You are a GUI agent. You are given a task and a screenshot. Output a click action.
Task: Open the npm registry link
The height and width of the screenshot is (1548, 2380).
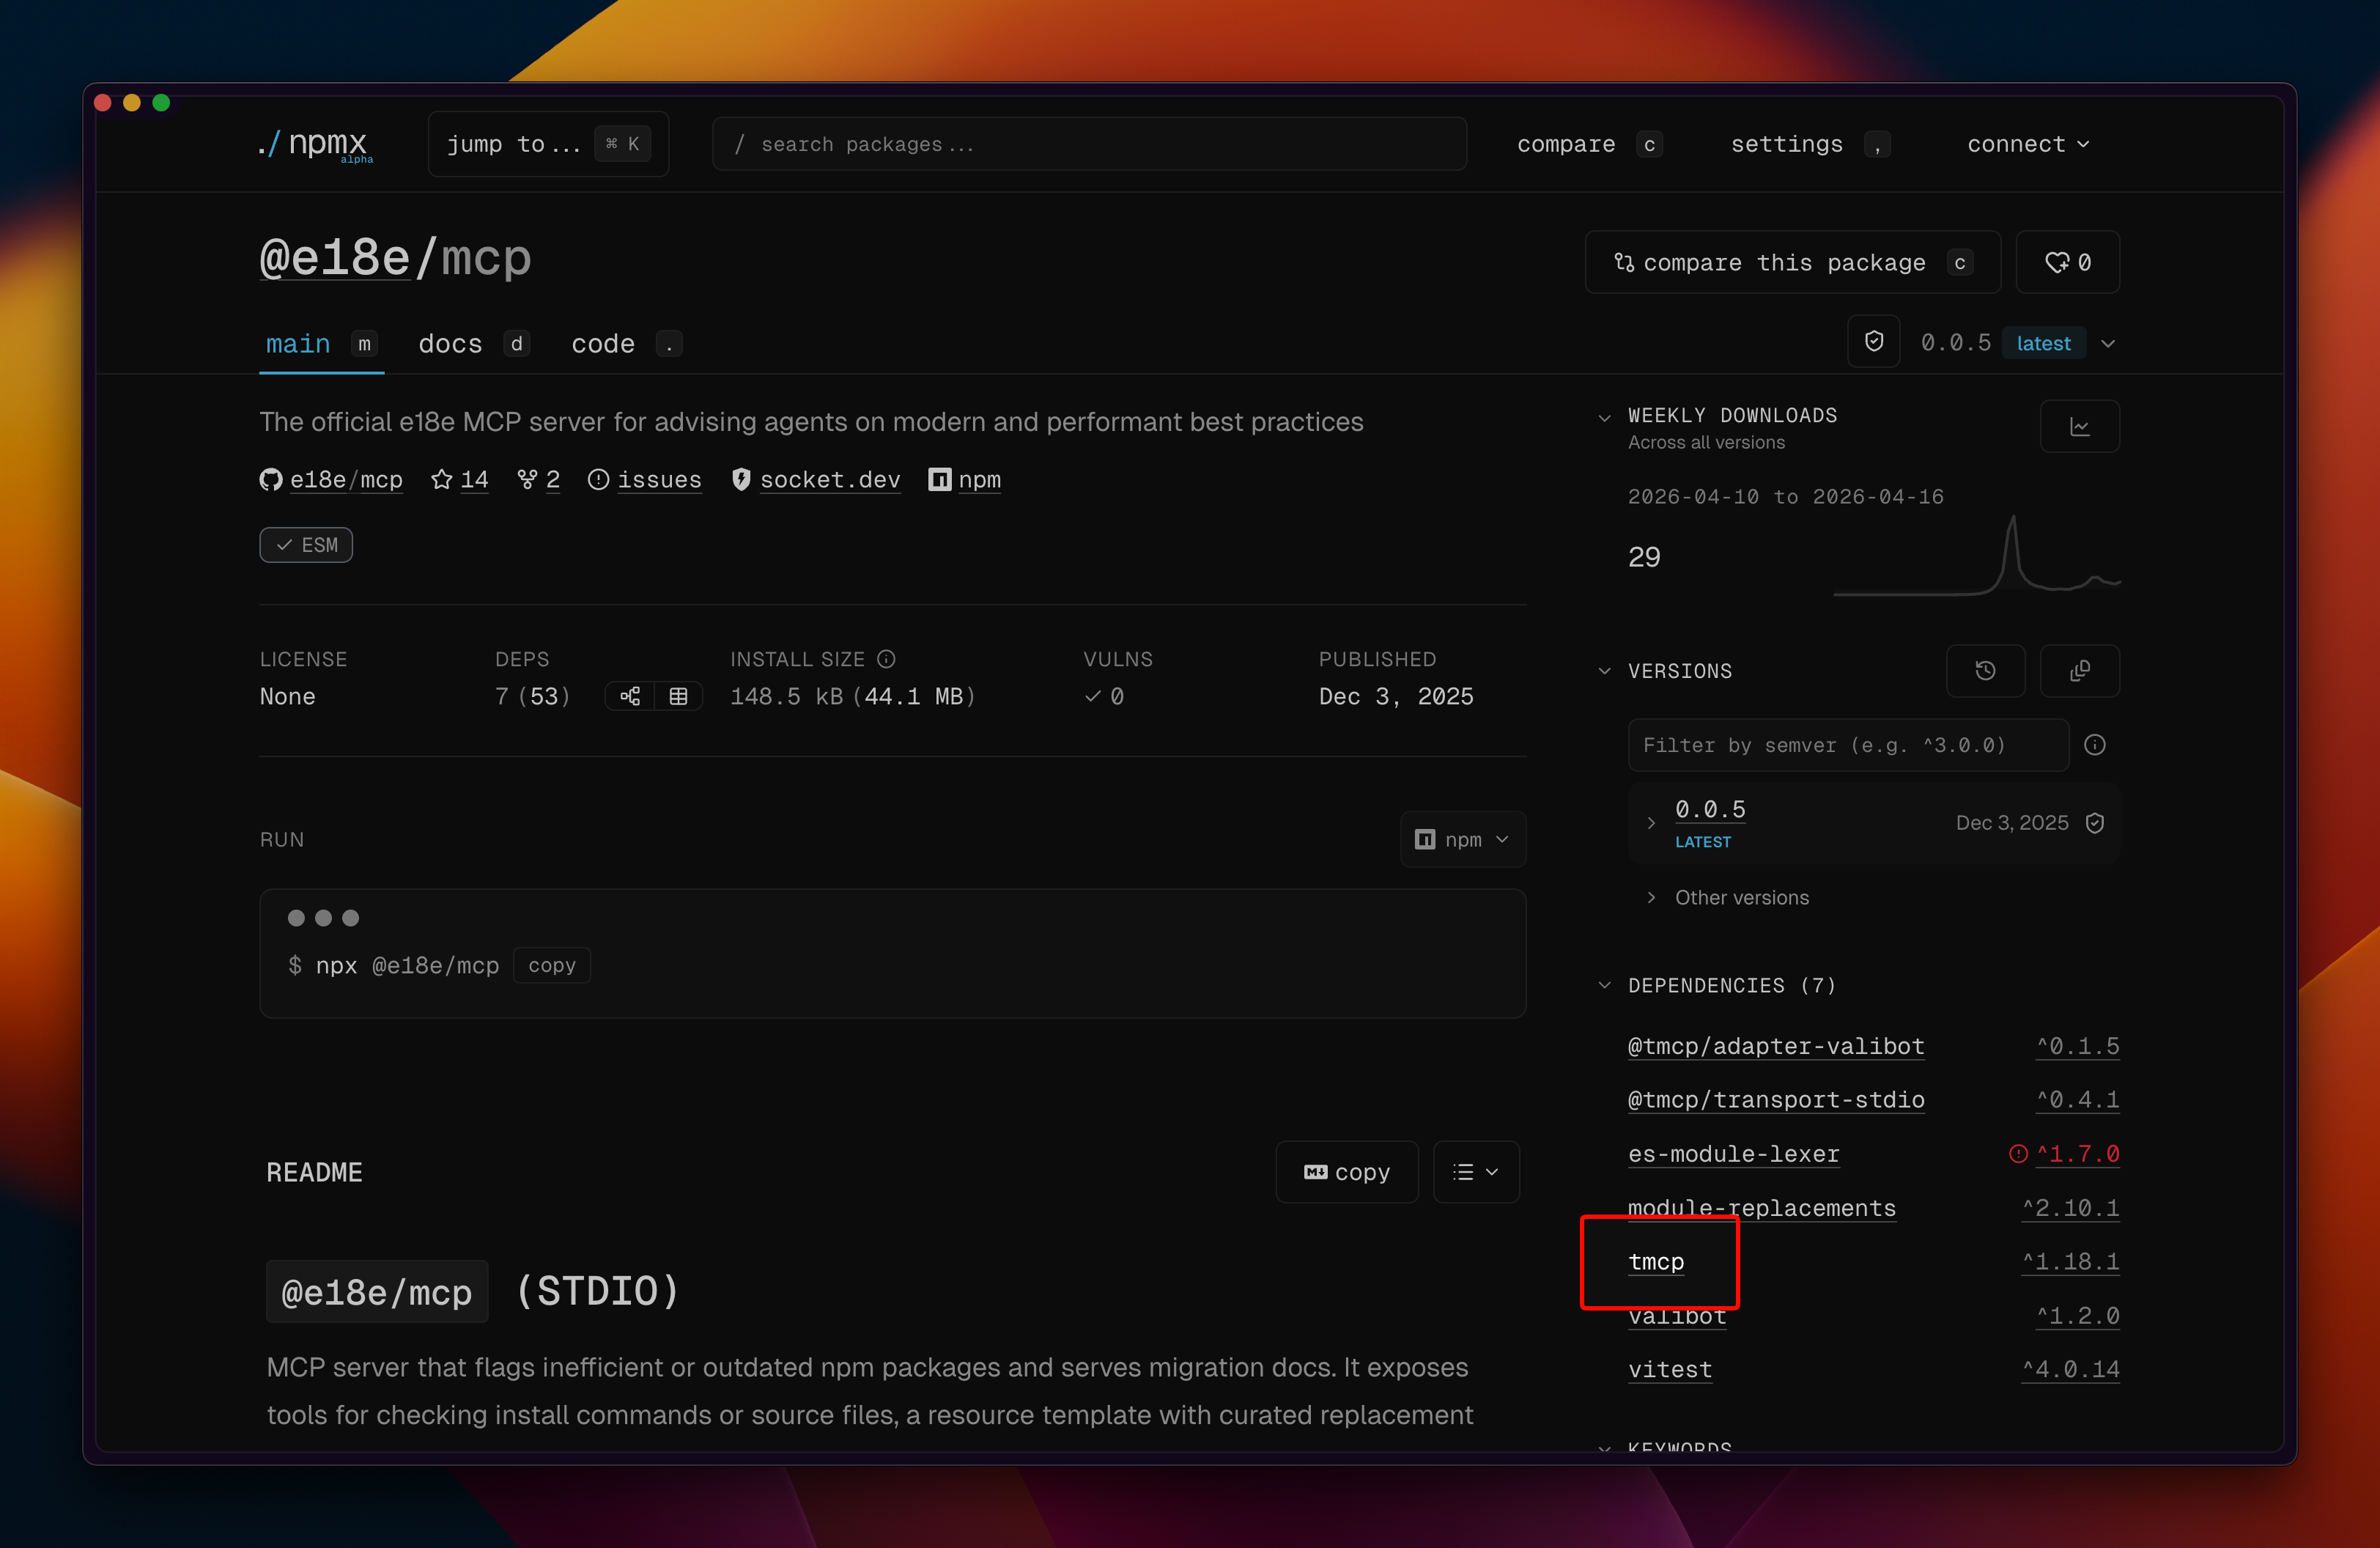pos(965,480)
